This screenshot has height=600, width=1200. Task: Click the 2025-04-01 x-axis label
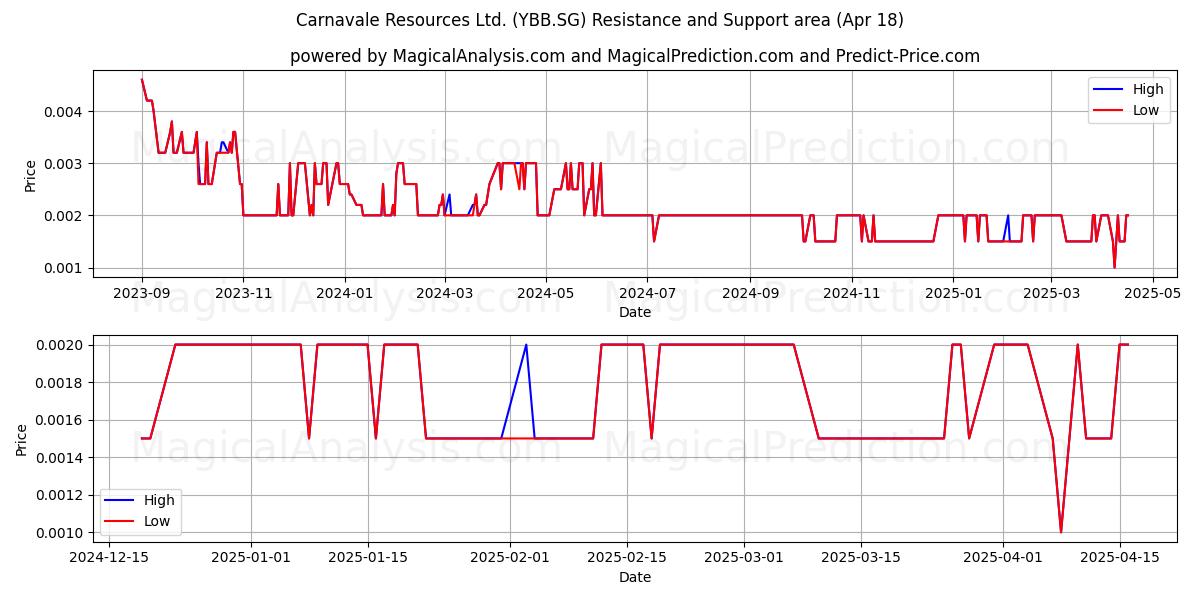point(1003,558)
